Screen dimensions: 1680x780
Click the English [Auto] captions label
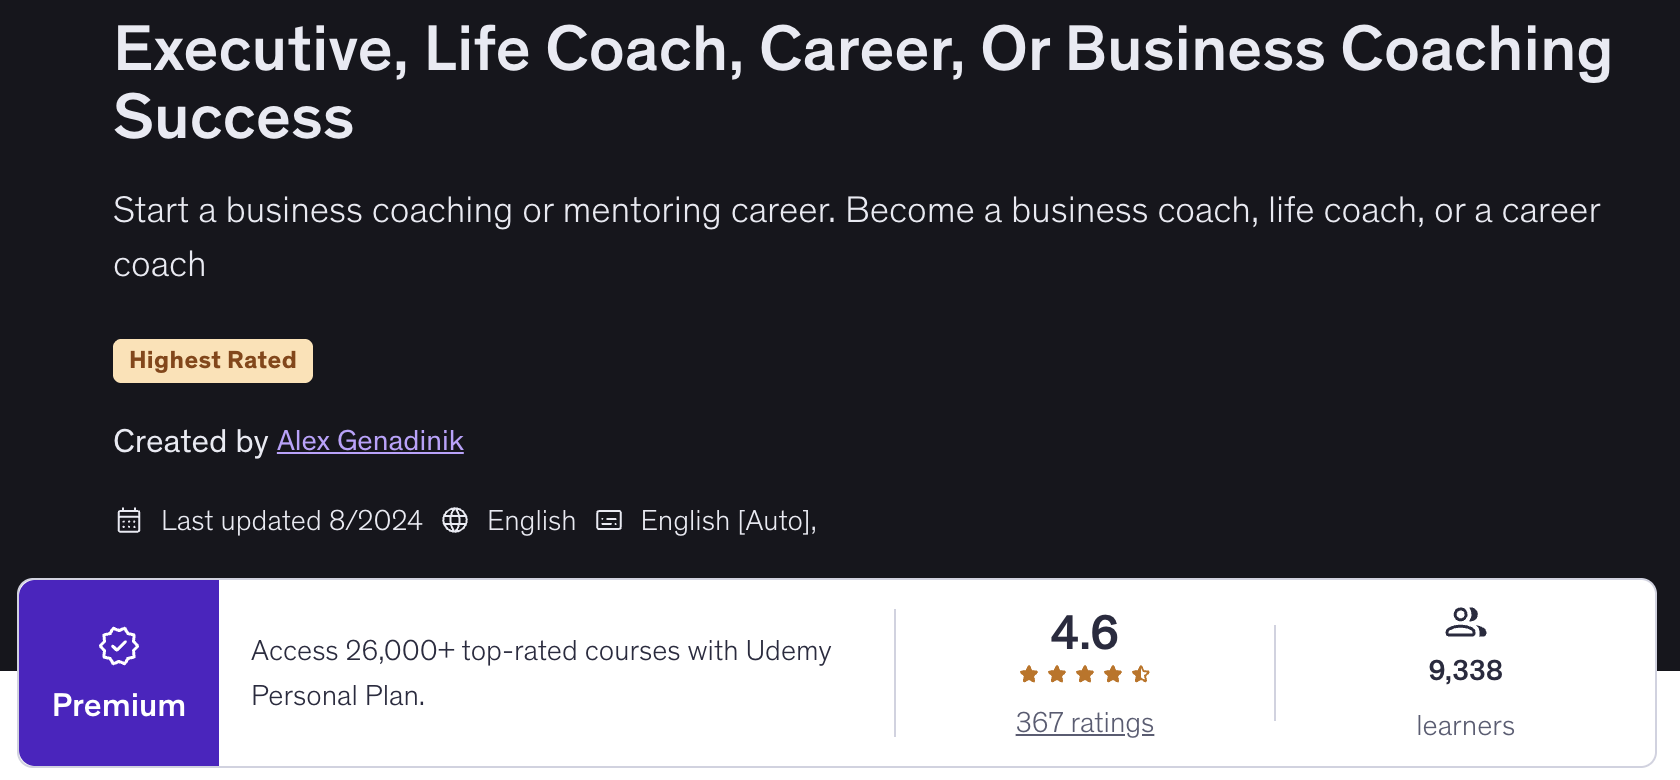click(728, 521)
